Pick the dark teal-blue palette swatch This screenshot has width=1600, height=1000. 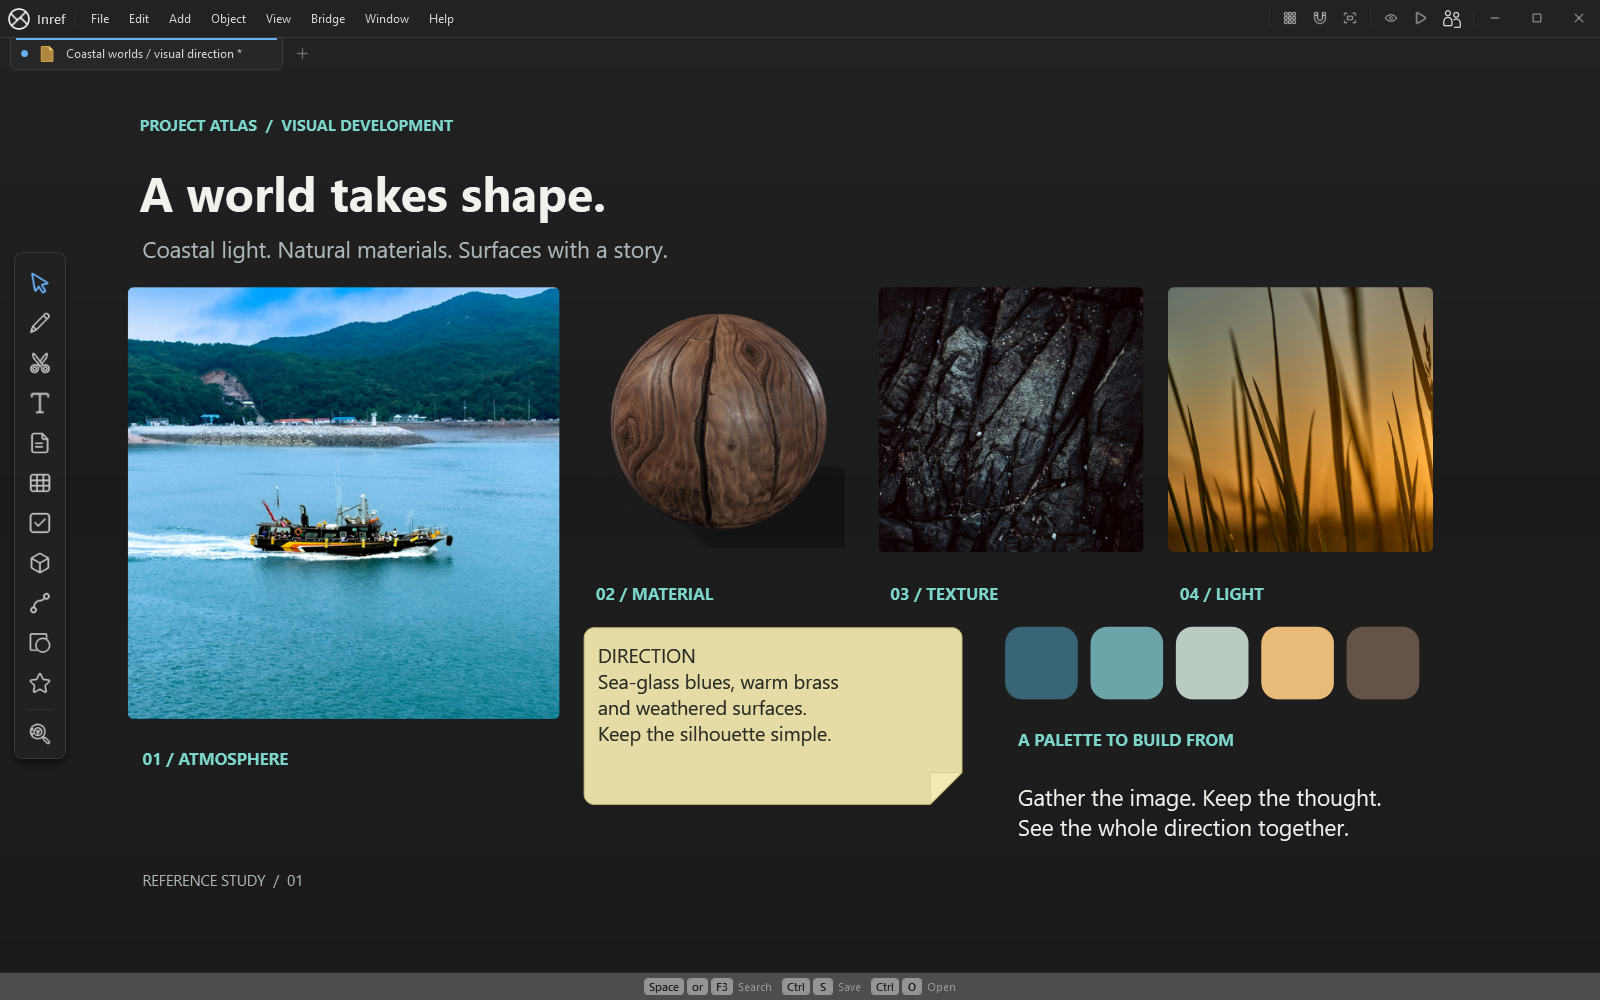point(1041,663)
